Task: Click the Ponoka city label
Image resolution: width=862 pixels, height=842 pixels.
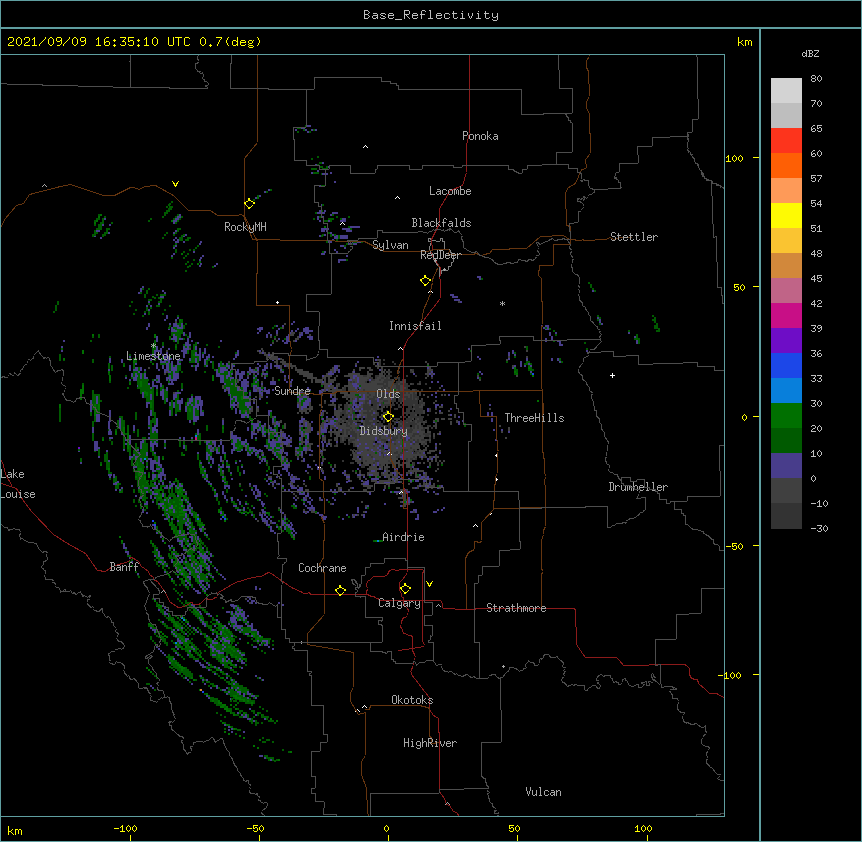Action: [x=480, y=136]
